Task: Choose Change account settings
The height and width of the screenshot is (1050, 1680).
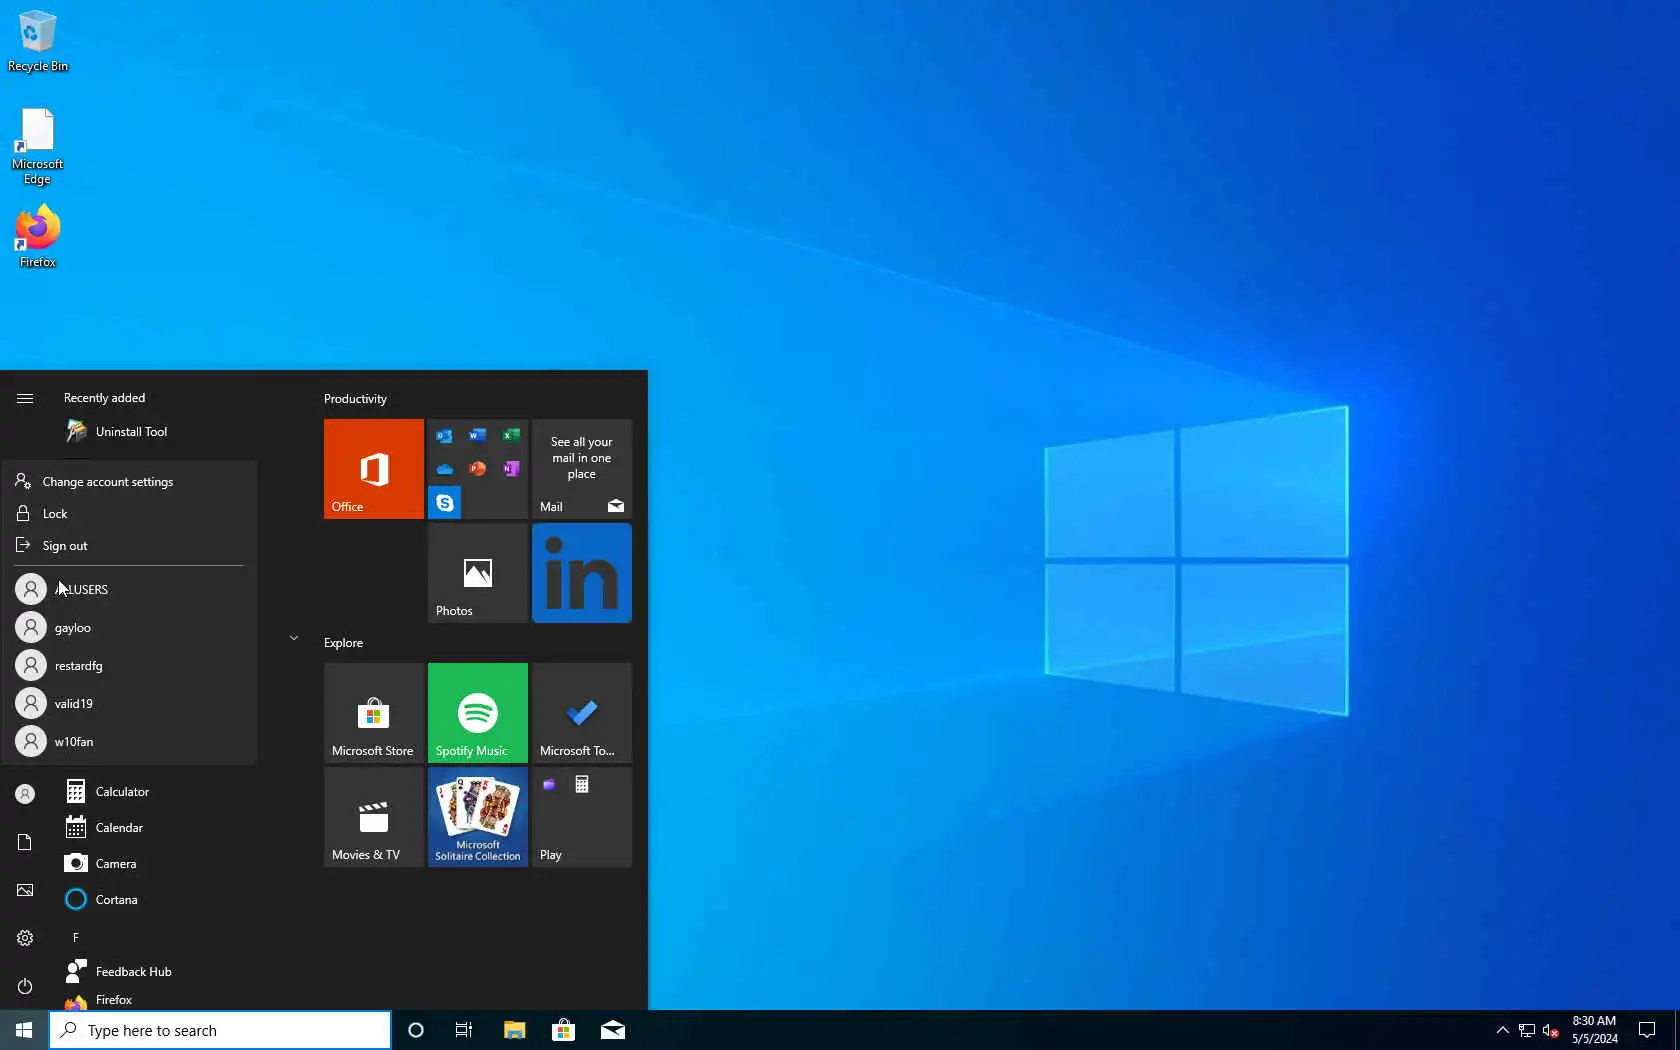Action: 130,482
